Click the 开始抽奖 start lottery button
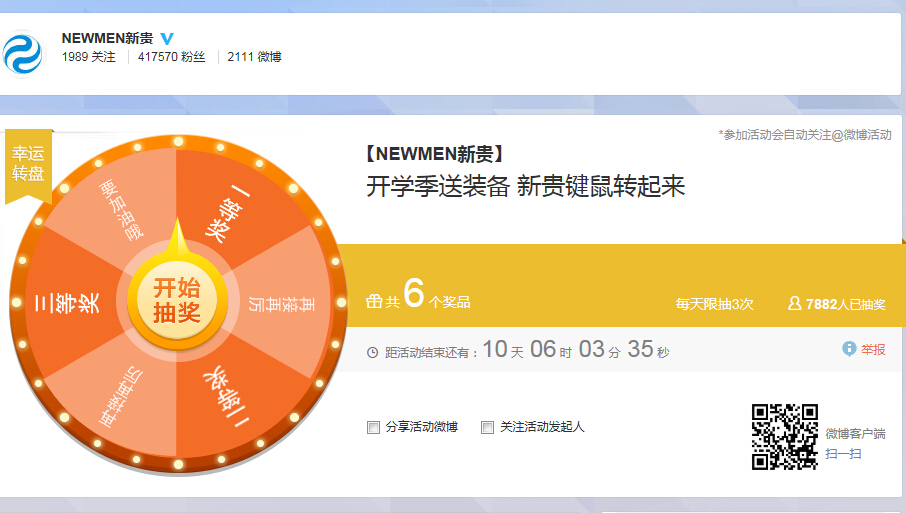The width and height of the screenshot is (906, 513). [x=177, y=300]
